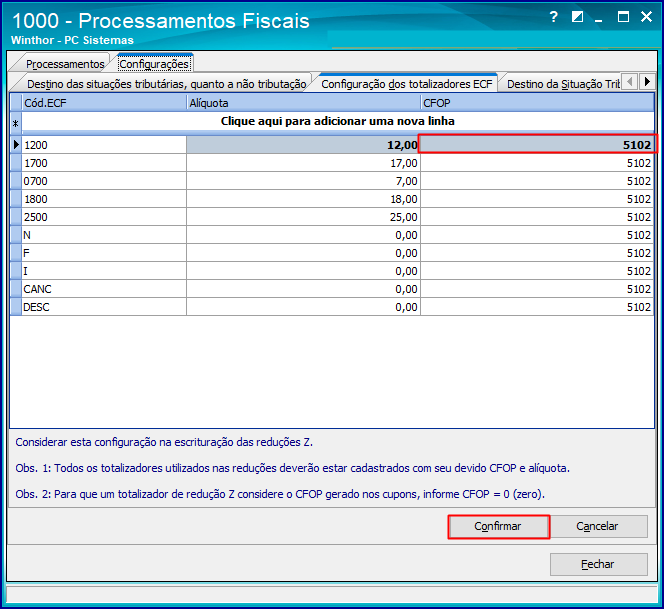
Task: Select CFOP cell of the F row
Action: [x=537, y=253]
